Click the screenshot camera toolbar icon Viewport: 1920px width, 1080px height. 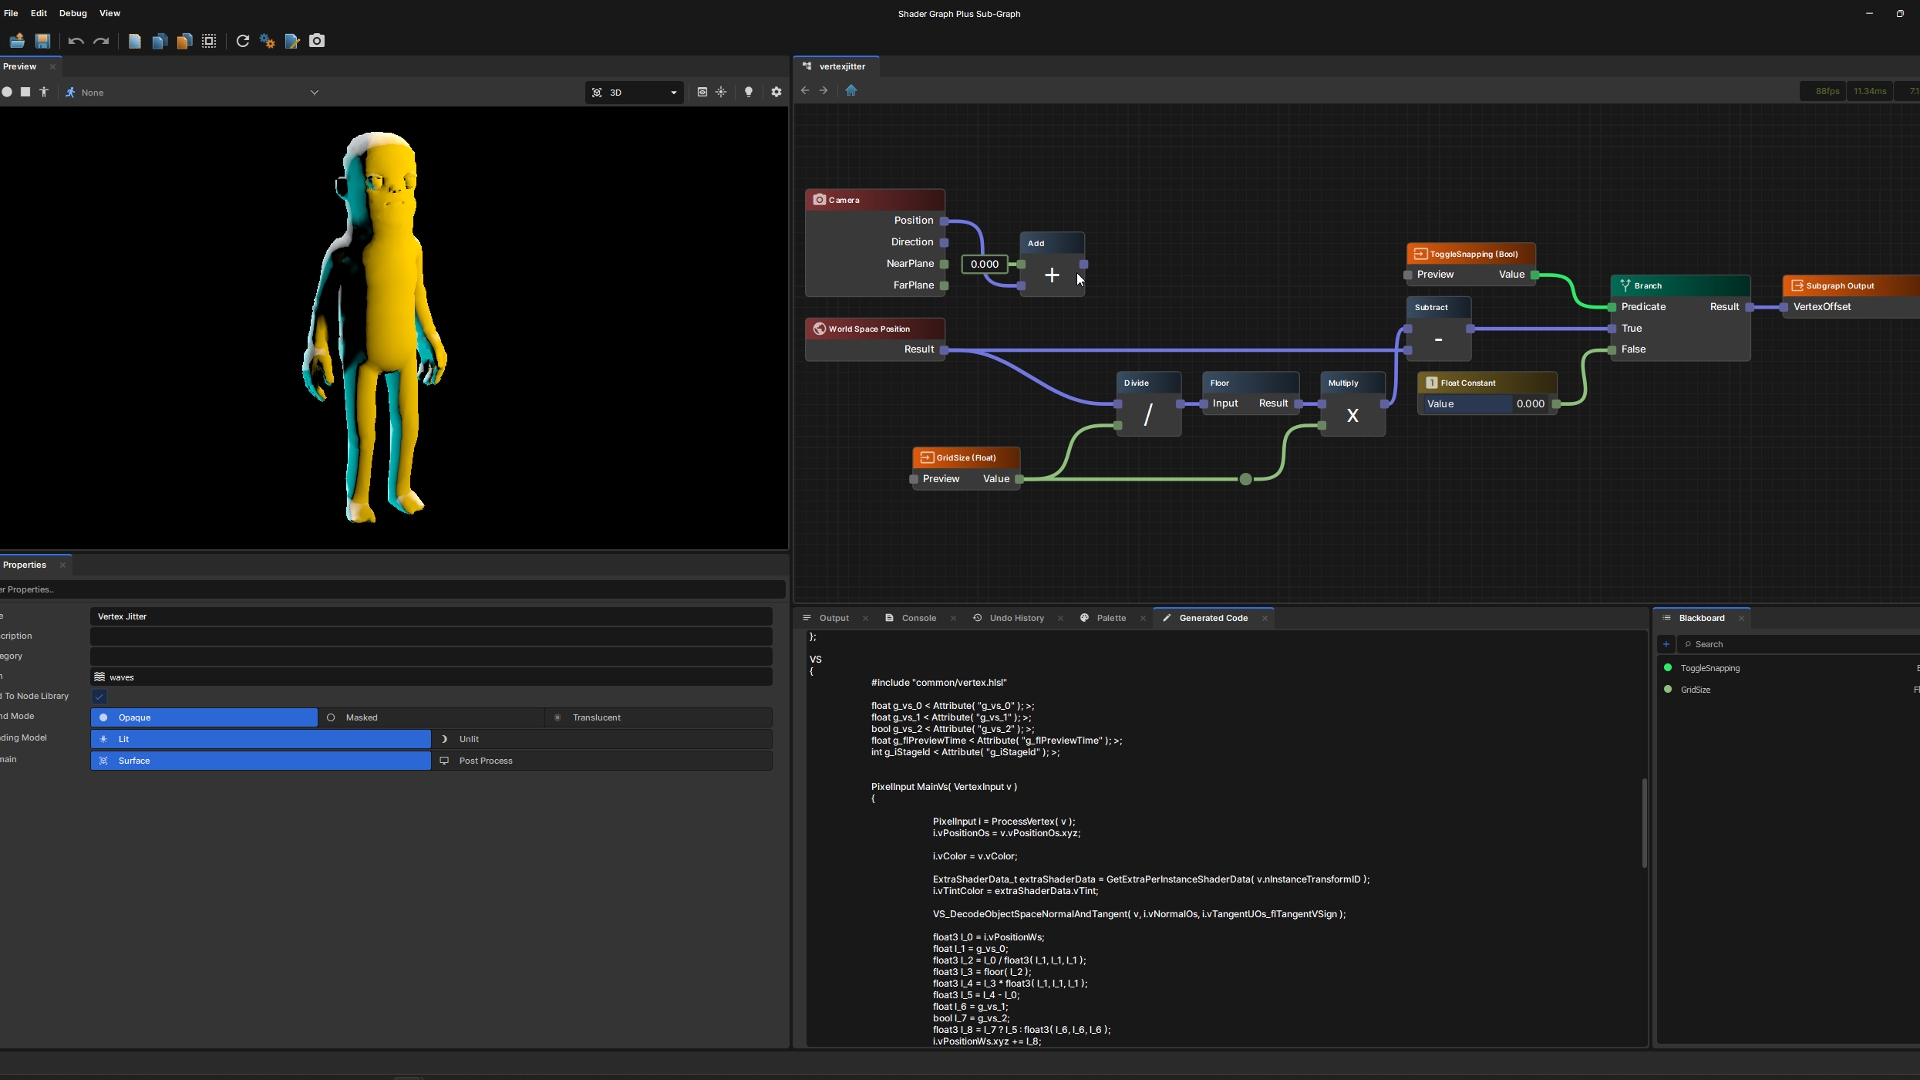click(x=317, y=41)
